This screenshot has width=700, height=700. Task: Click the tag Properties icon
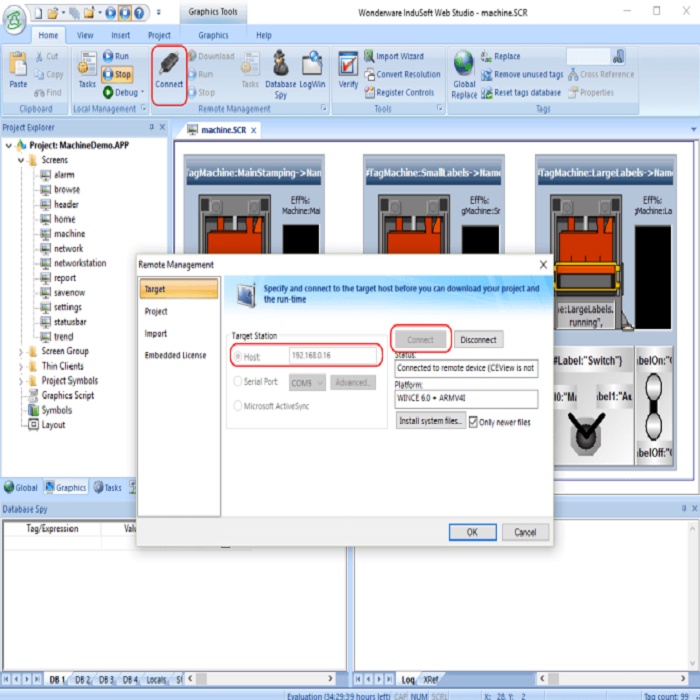(573, 93)
